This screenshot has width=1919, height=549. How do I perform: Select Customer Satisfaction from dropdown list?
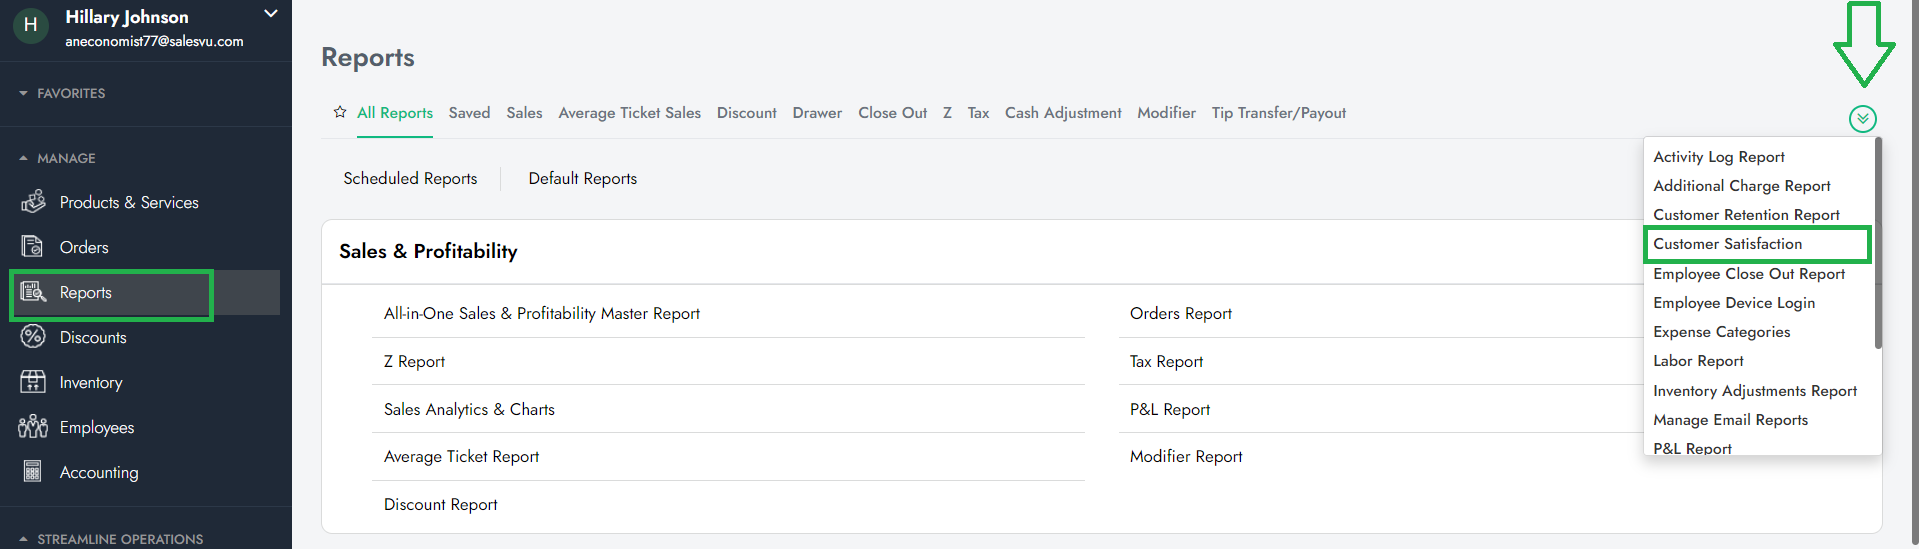coord(1727,244)
